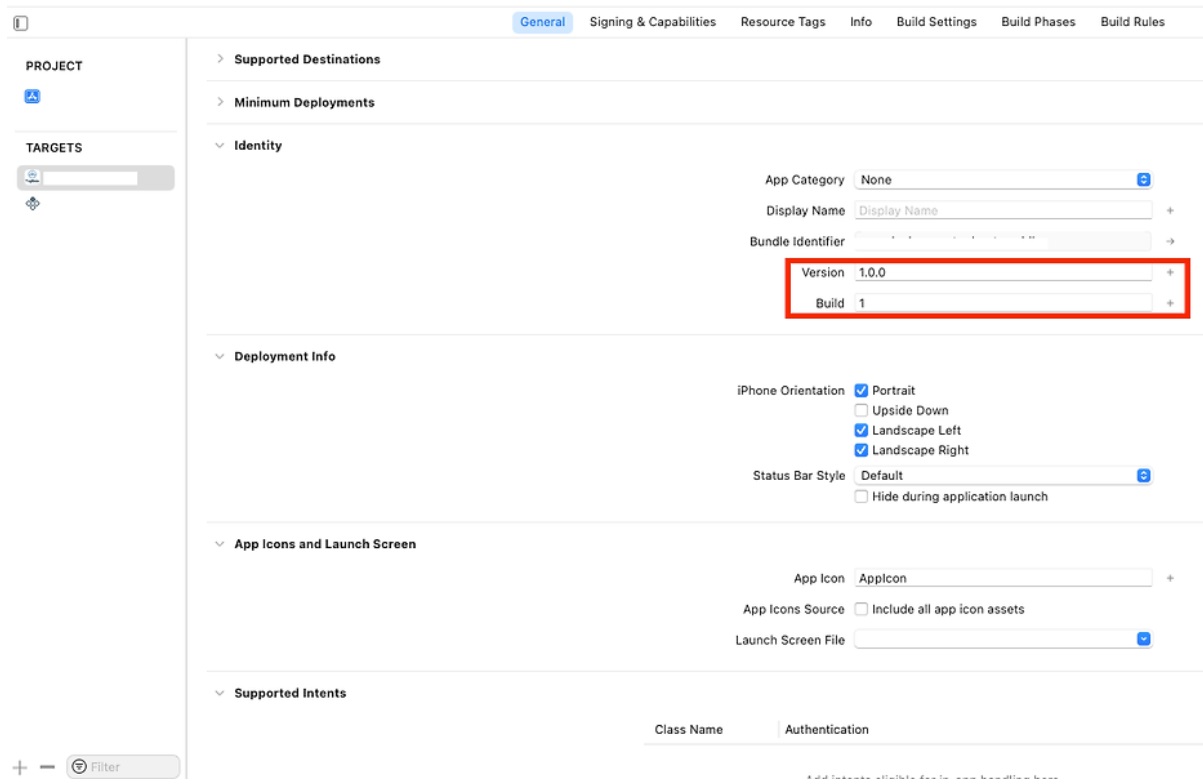1203x784 pixels.
Task: Uncheck the Landscape Left checkbox
Action: [x=862, y=430]
